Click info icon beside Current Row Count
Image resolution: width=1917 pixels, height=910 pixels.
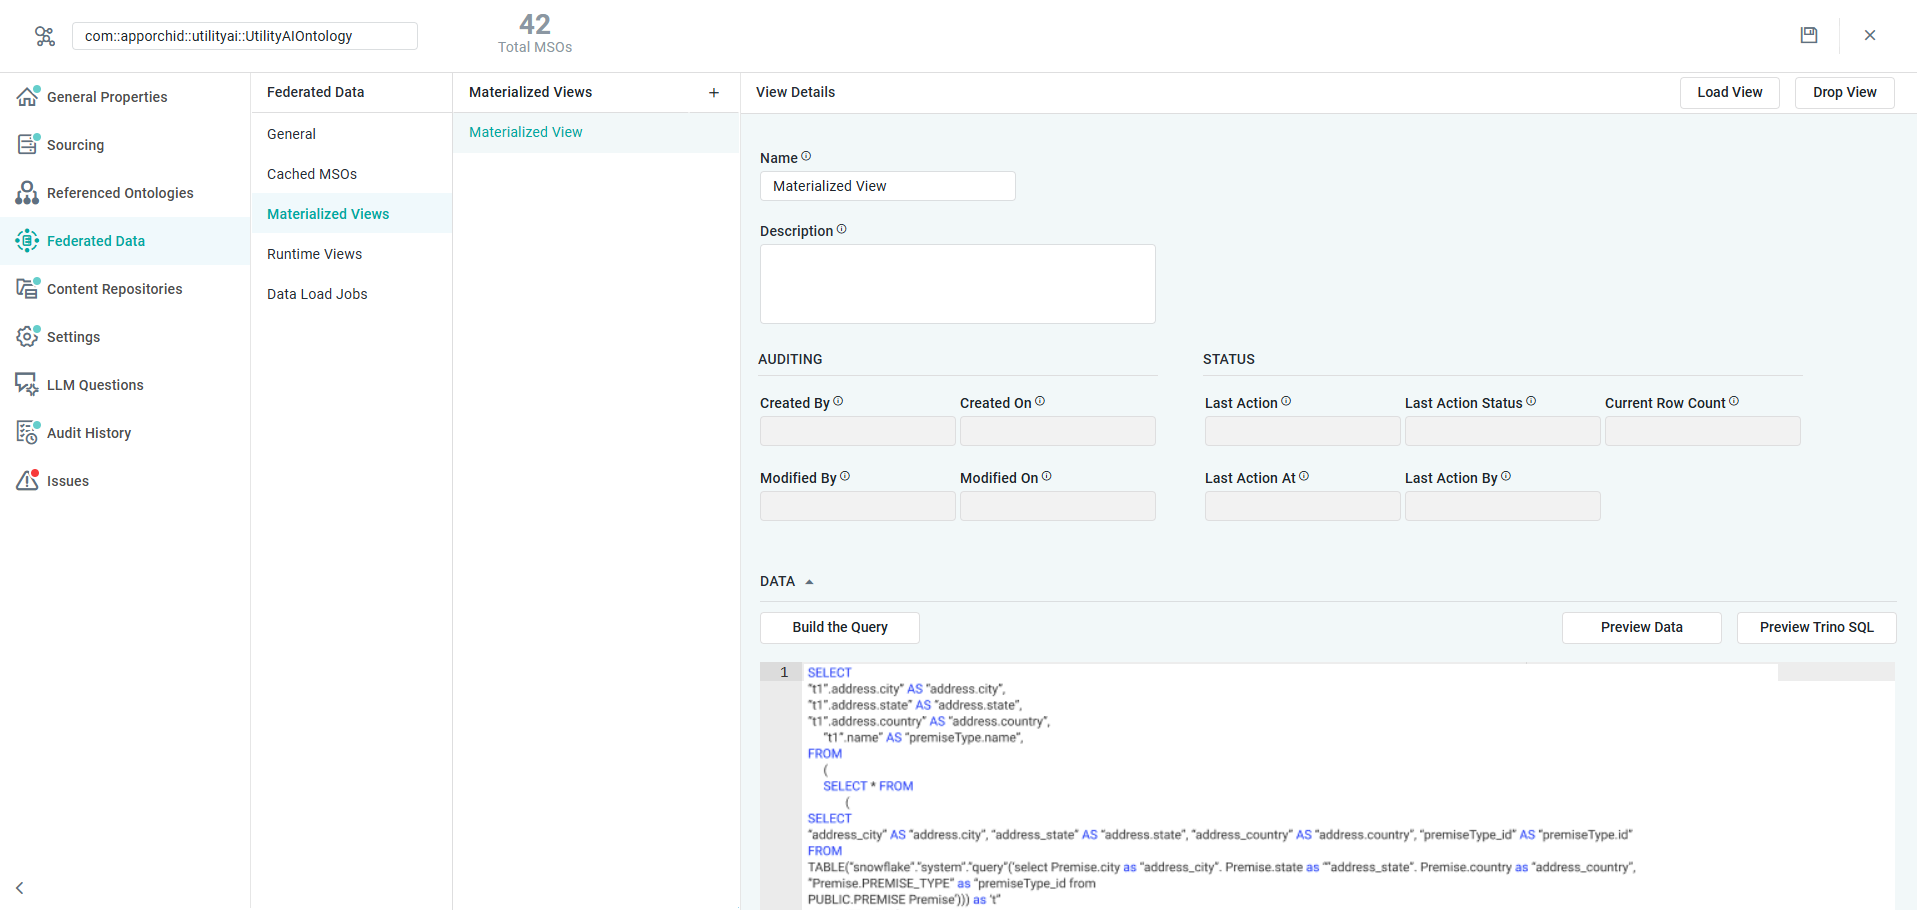1734,401
